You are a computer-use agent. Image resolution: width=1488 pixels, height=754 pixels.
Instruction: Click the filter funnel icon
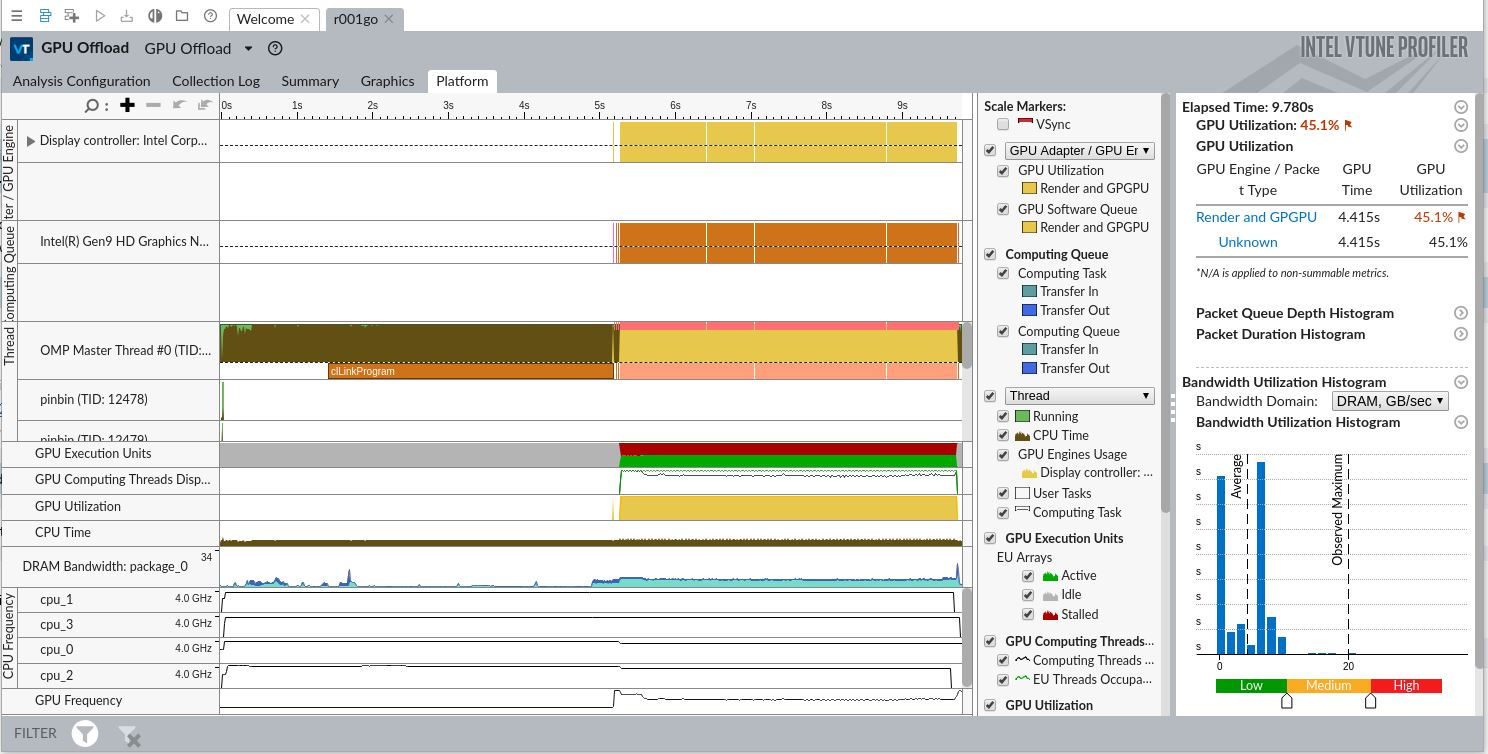tap(85, 734)
